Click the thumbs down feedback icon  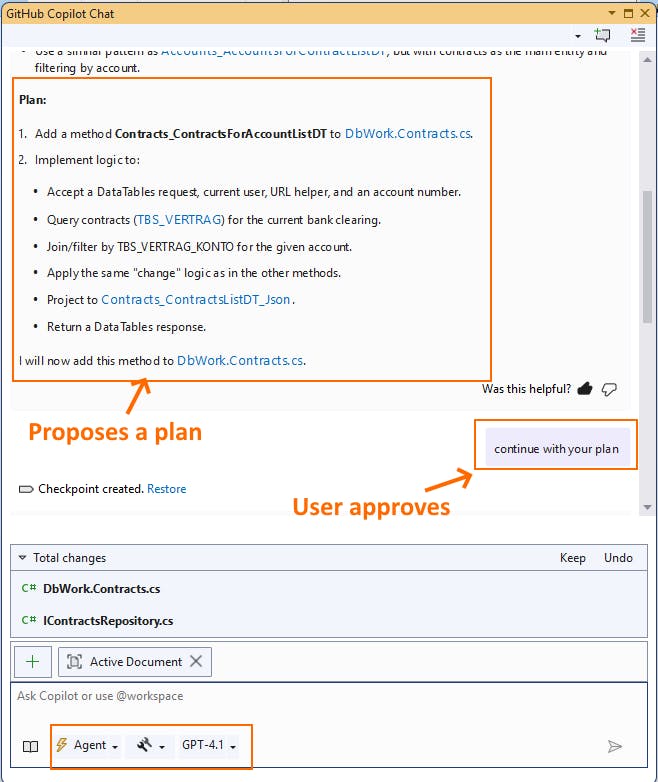609,389
